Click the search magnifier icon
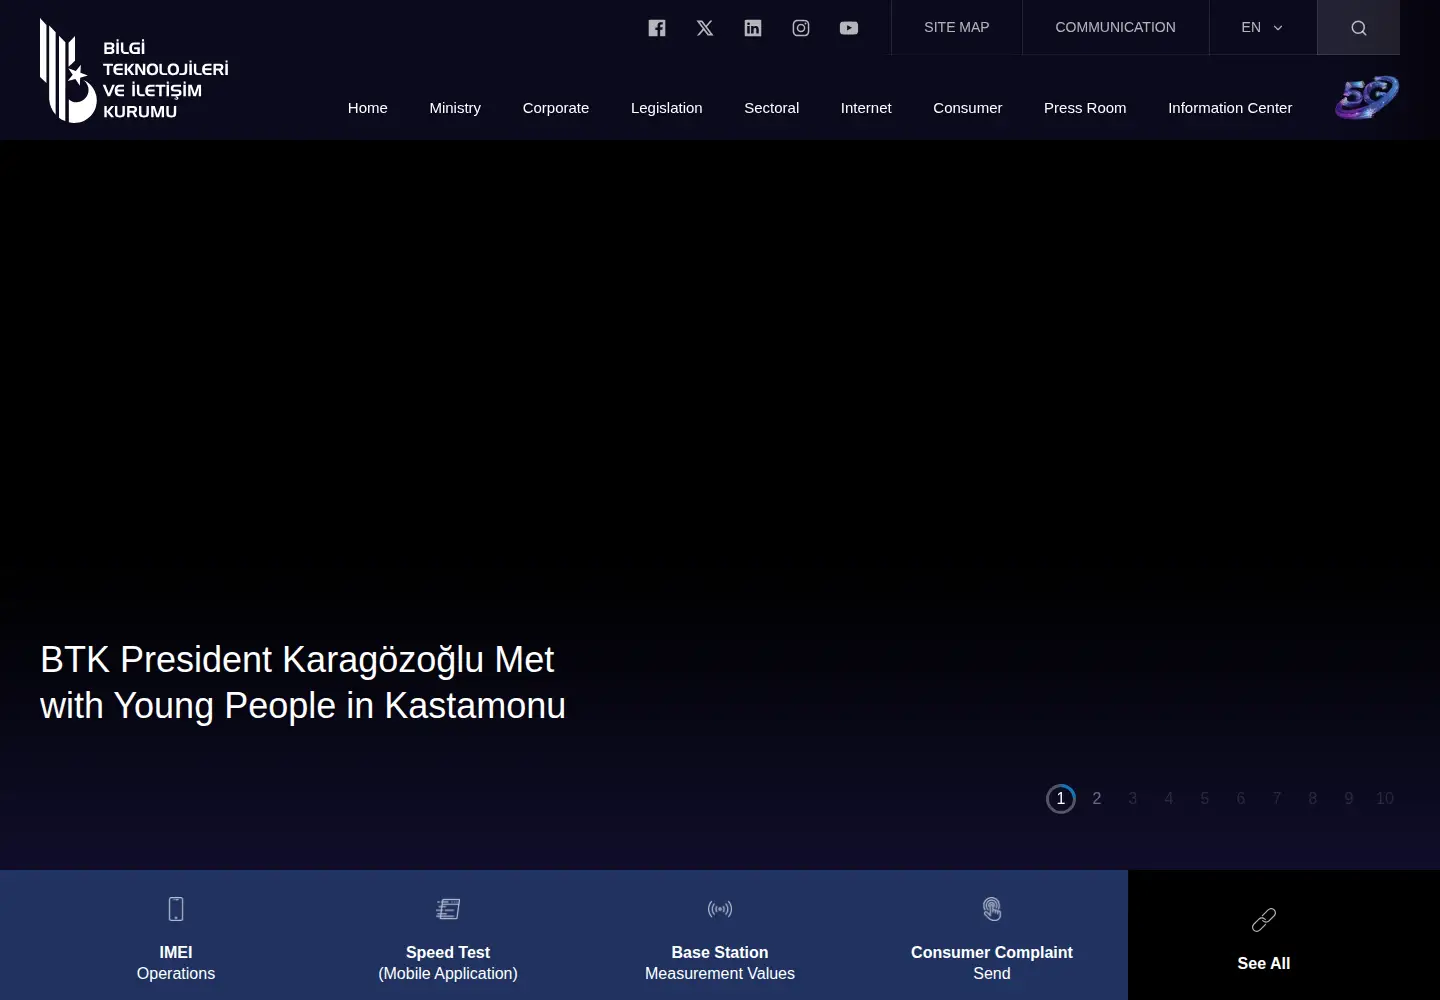Screen dimensions: 1440x1000 pos(1358,28)
